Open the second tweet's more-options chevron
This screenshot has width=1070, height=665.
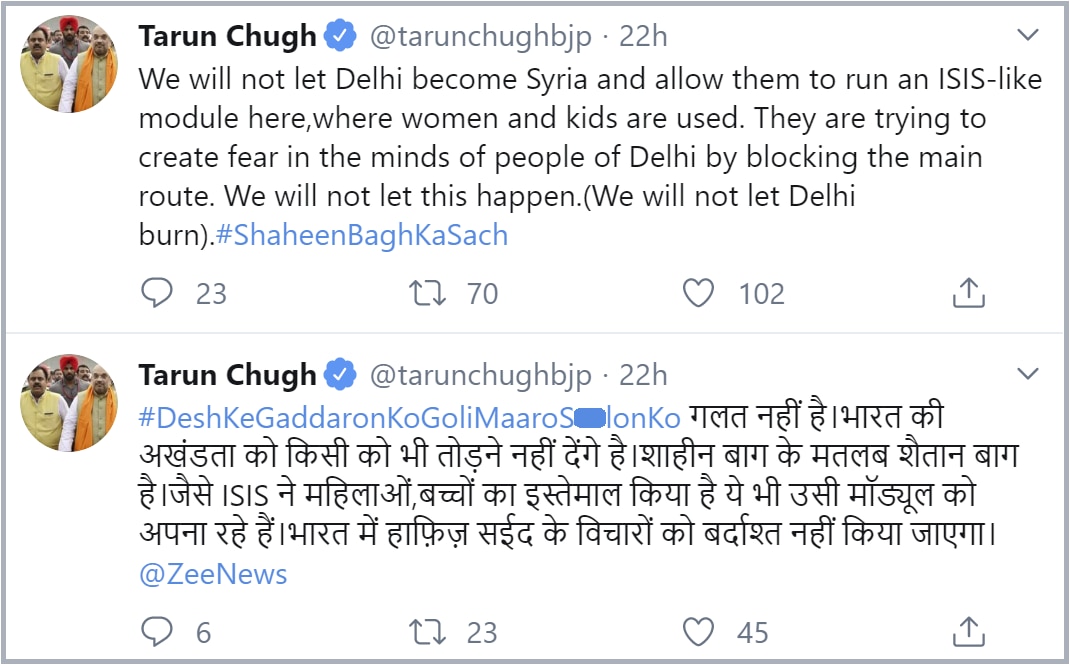(x=1027, y=374)
